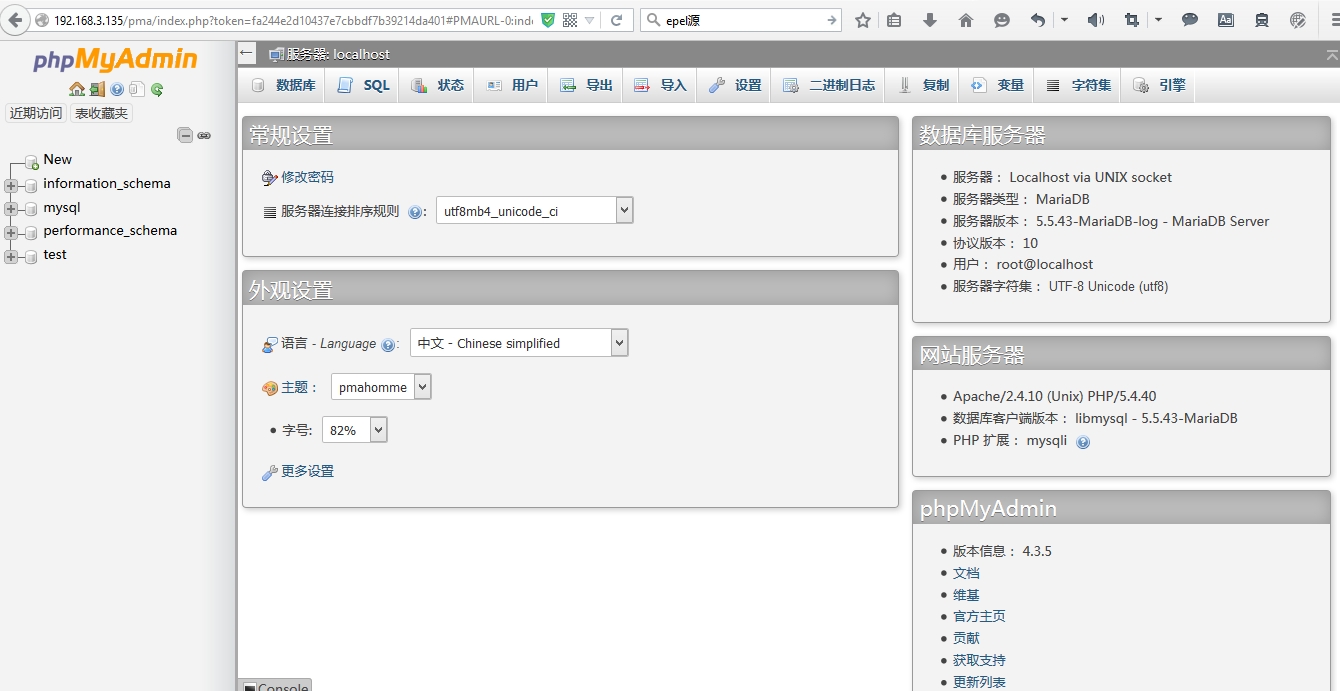
Task: Click the 更多设置 (More settings) link
Action: pos(307,471)
